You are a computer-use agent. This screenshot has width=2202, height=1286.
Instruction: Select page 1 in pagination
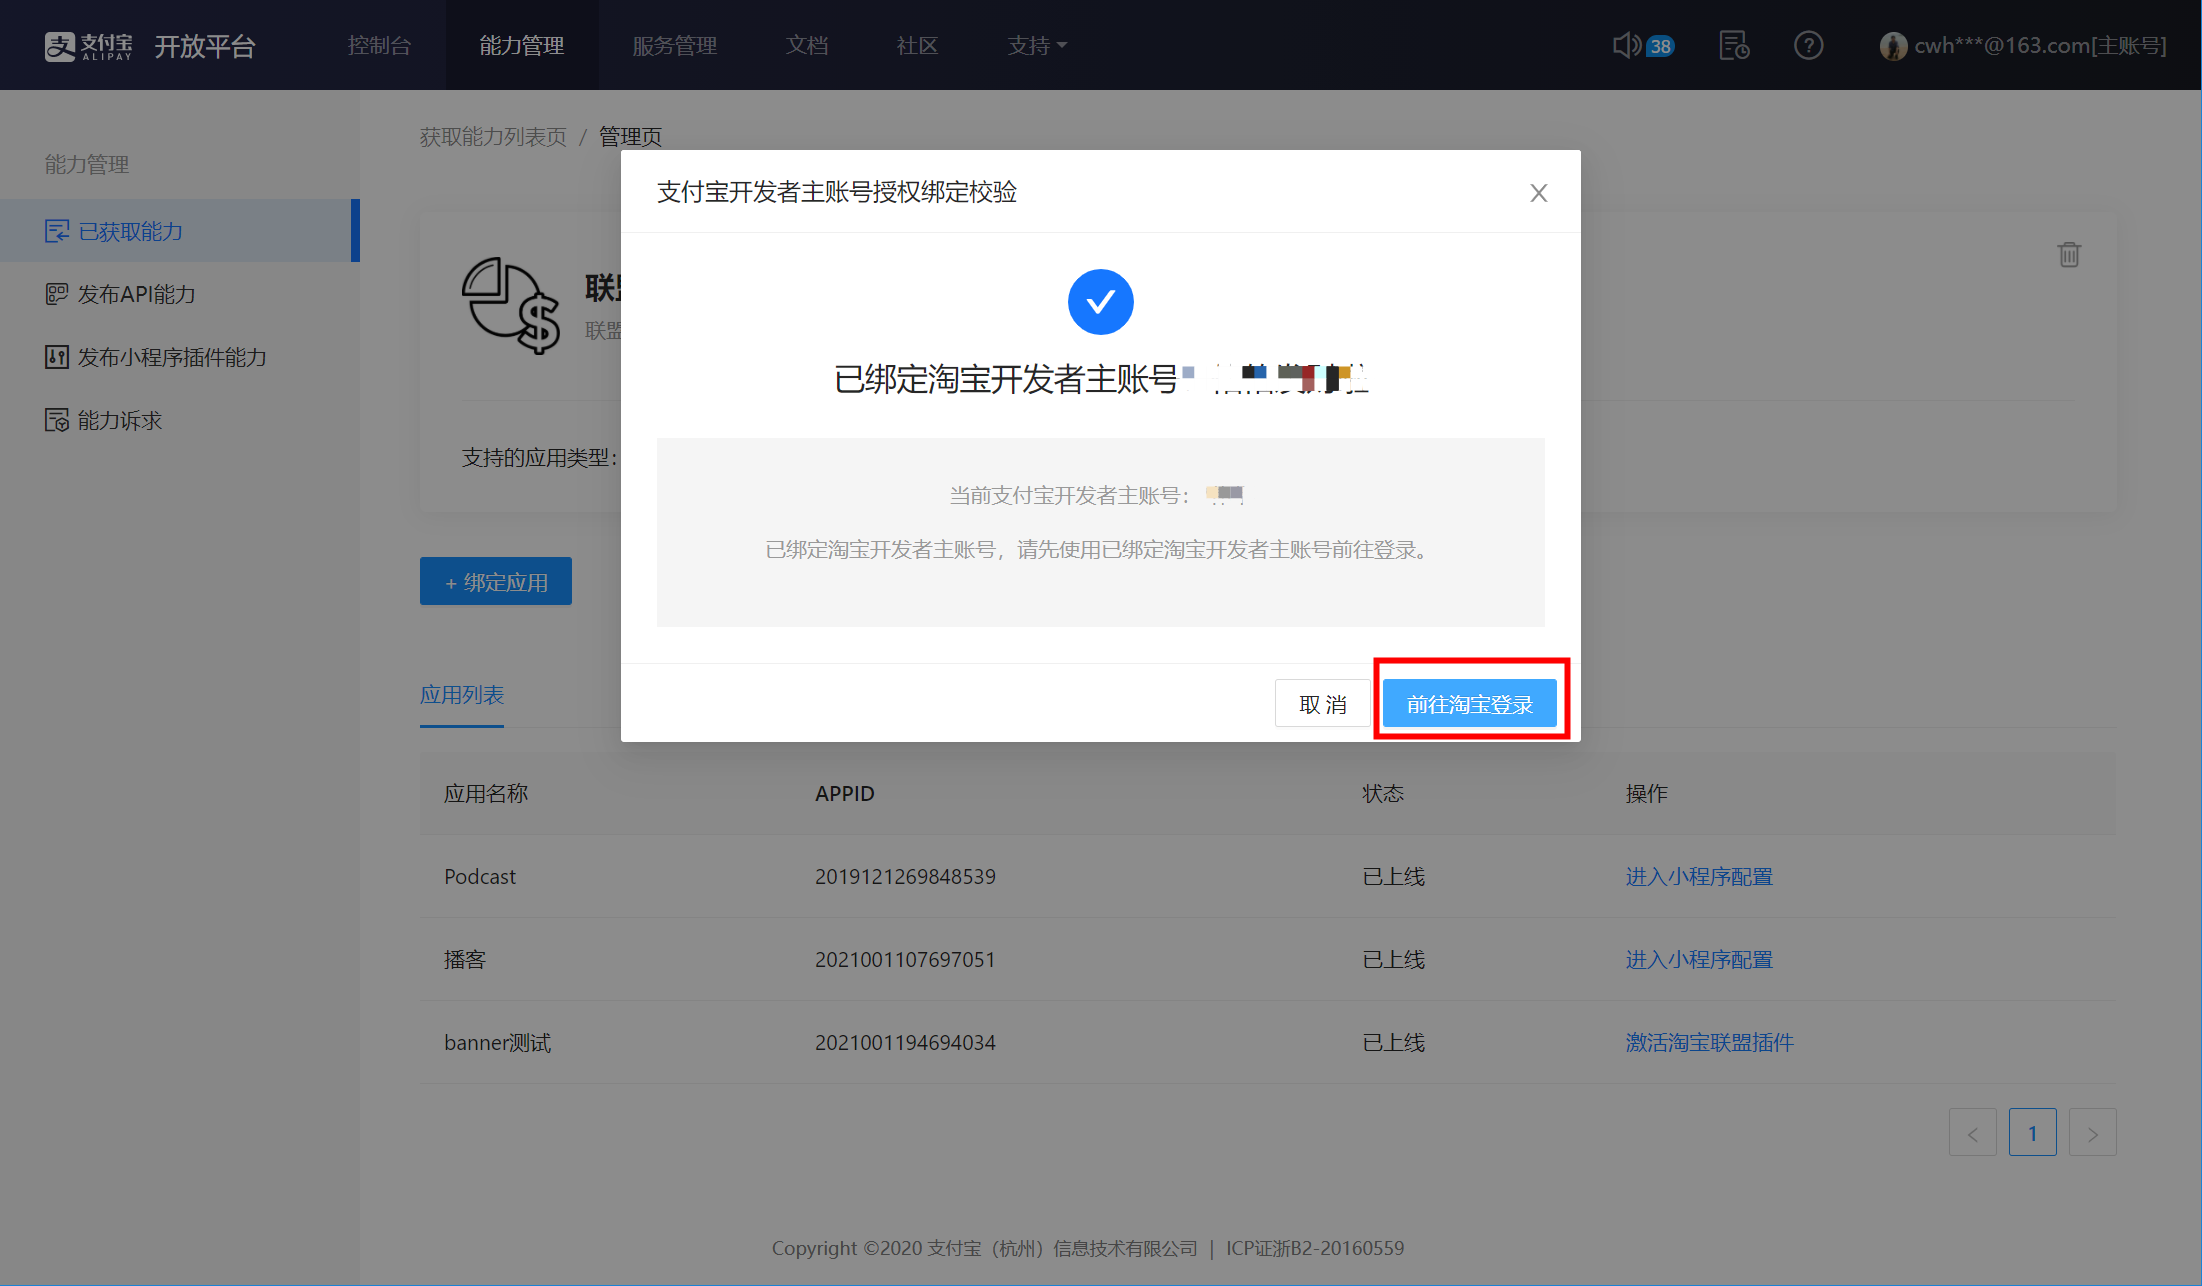click(x=2032, y=1133)
